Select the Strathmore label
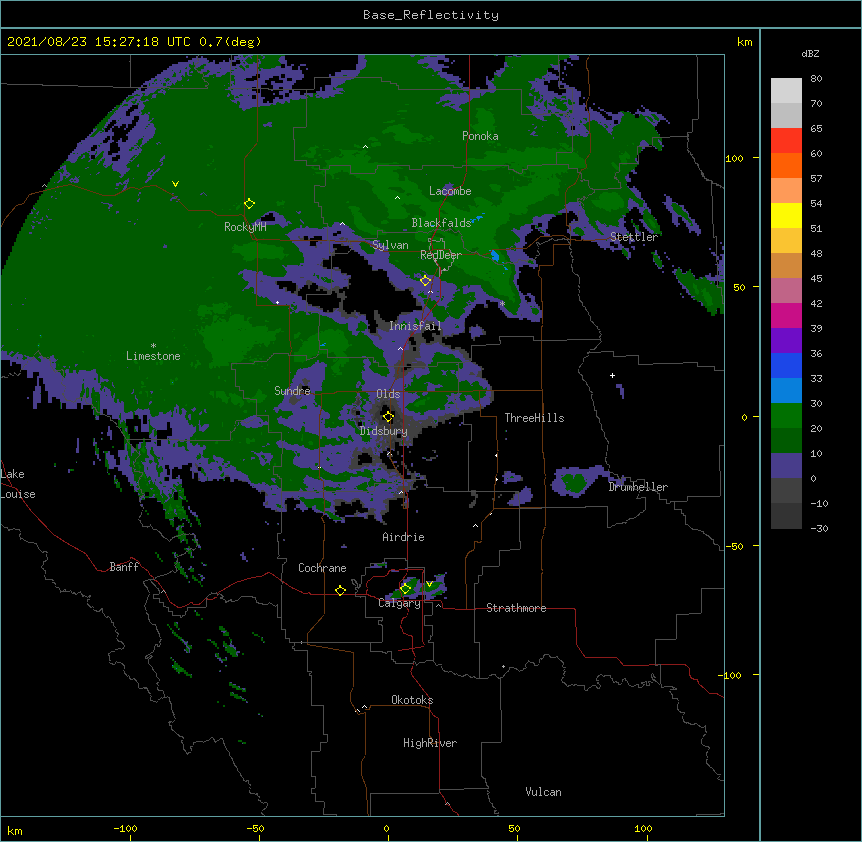The height and width of the screenshot is (842, 862). (x=516, y=608)
